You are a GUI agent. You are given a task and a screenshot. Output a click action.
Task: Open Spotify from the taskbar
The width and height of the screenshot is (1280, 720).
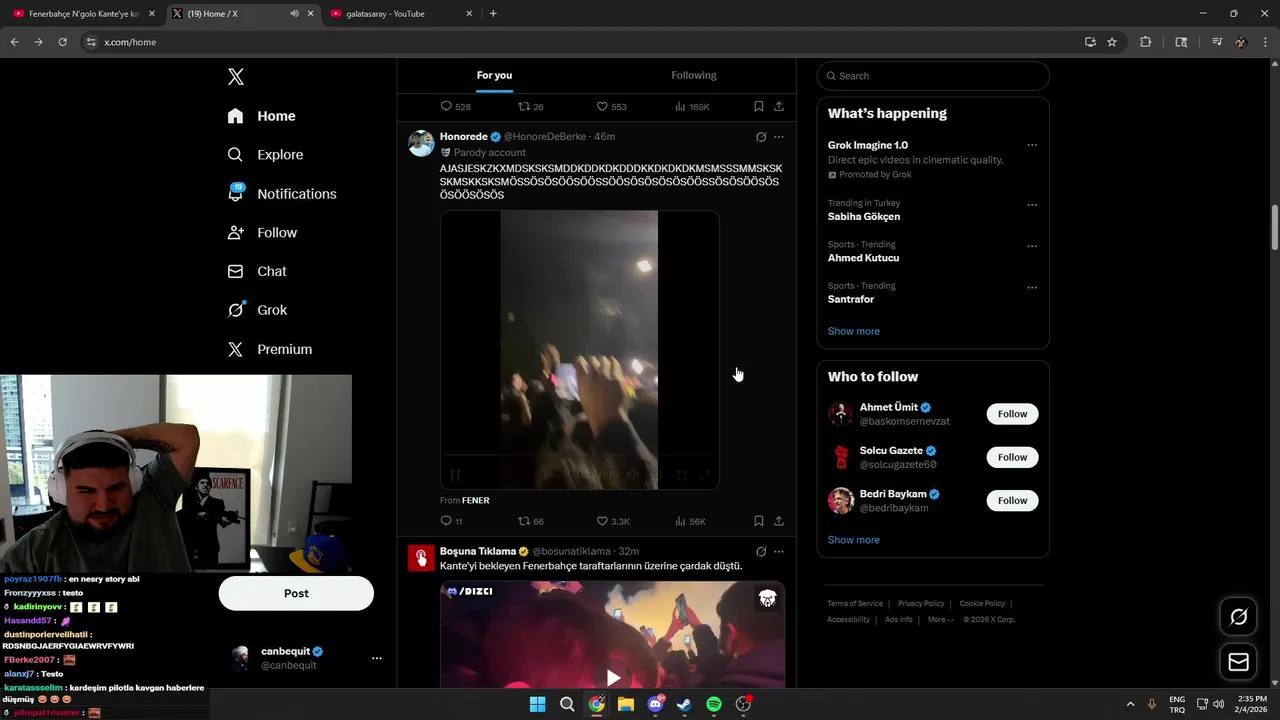pyautogui.click(x=714, y=704)
